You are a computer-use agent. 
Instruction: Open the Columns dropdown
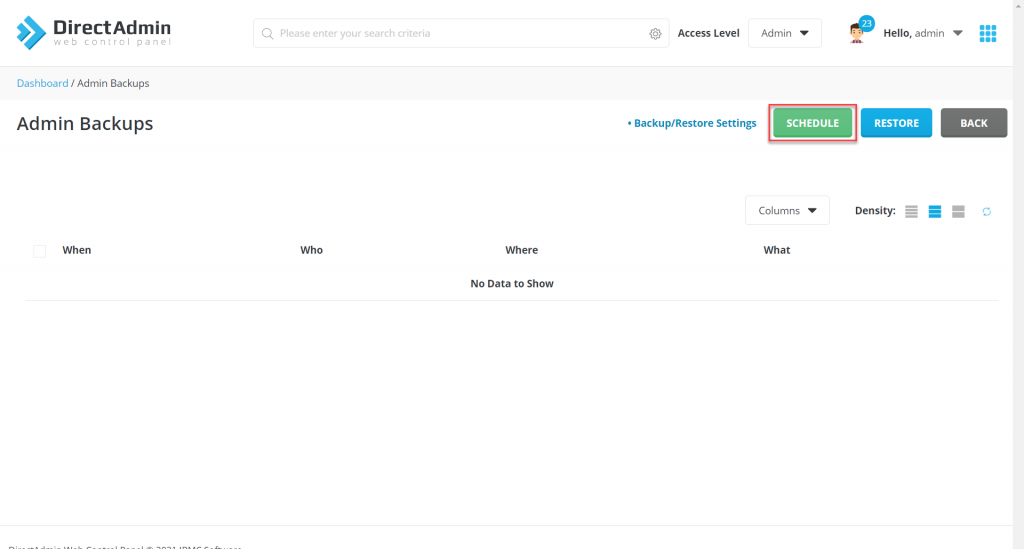click(x=787, y=210)
